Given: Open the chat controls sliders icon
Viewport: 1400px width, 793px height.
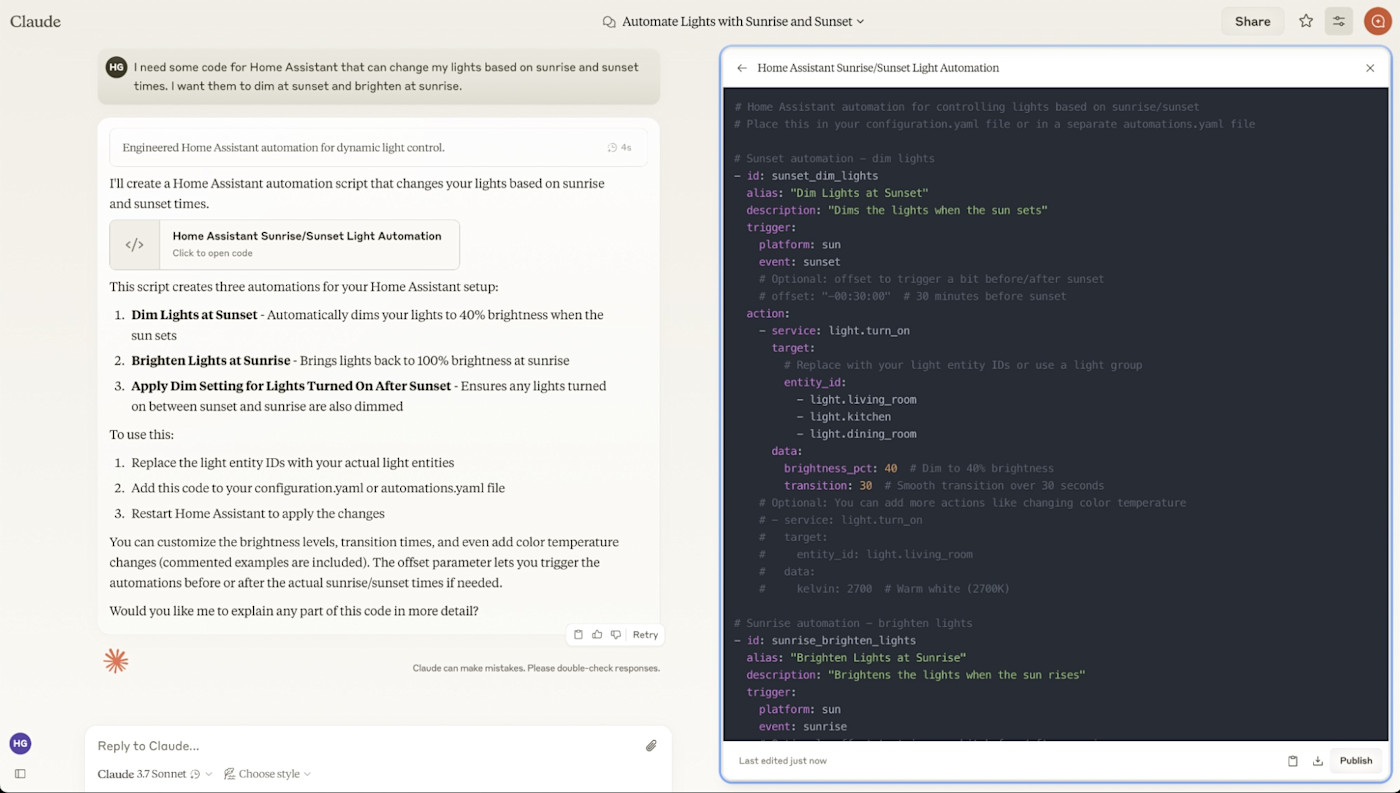Looking at the screenshot, I should point(1338,21).
